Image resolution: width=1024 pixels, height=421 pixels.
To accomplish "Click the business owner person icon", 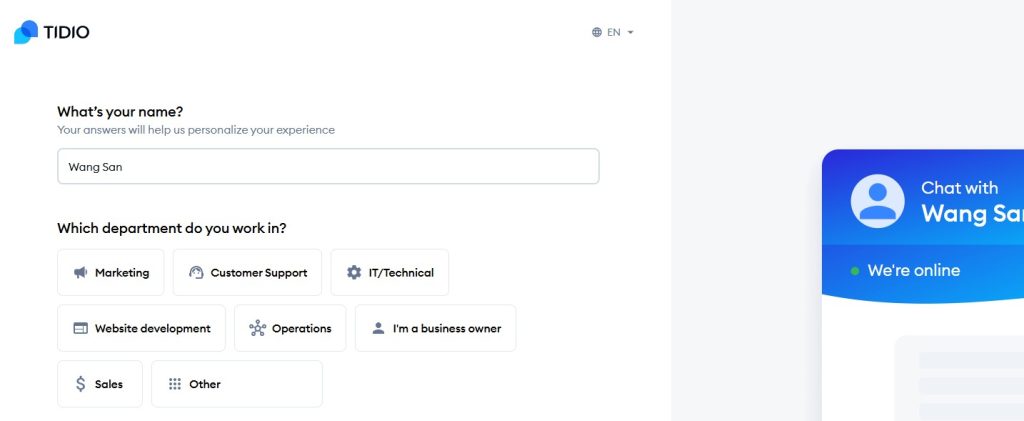I will [378, 329].
